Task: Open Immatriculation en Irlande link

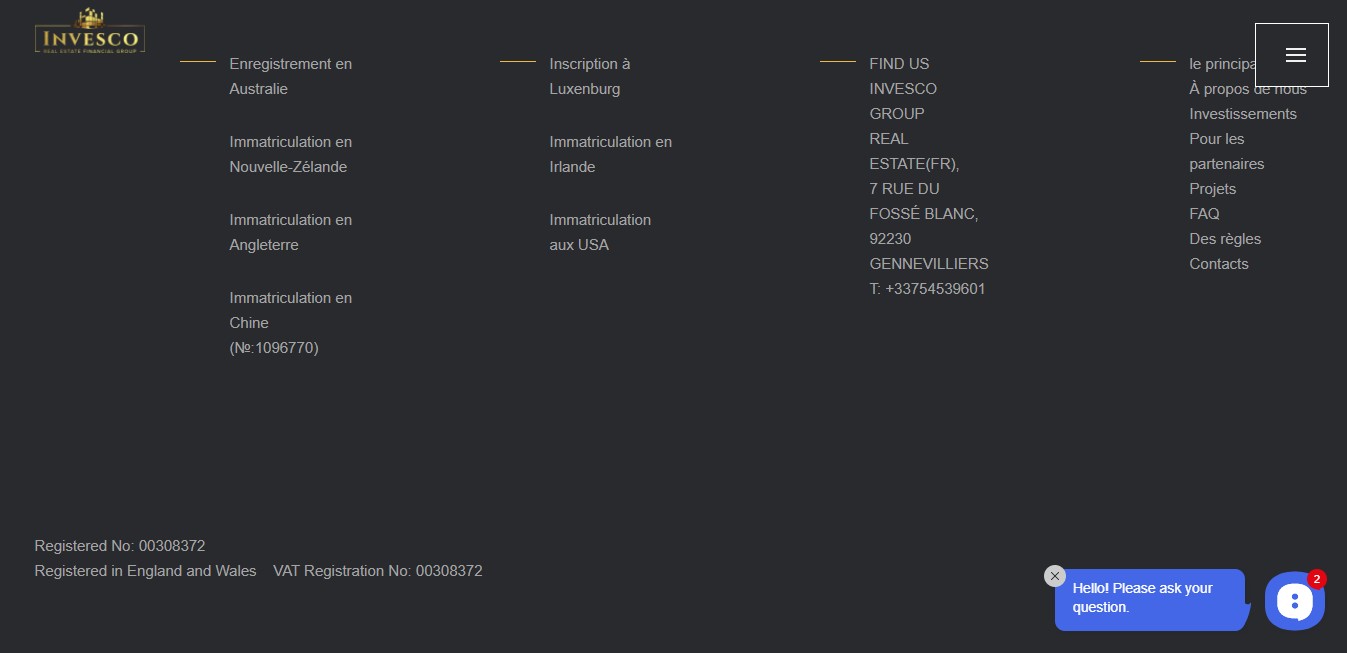Action: pyautogui.click(x=610, y=154)
